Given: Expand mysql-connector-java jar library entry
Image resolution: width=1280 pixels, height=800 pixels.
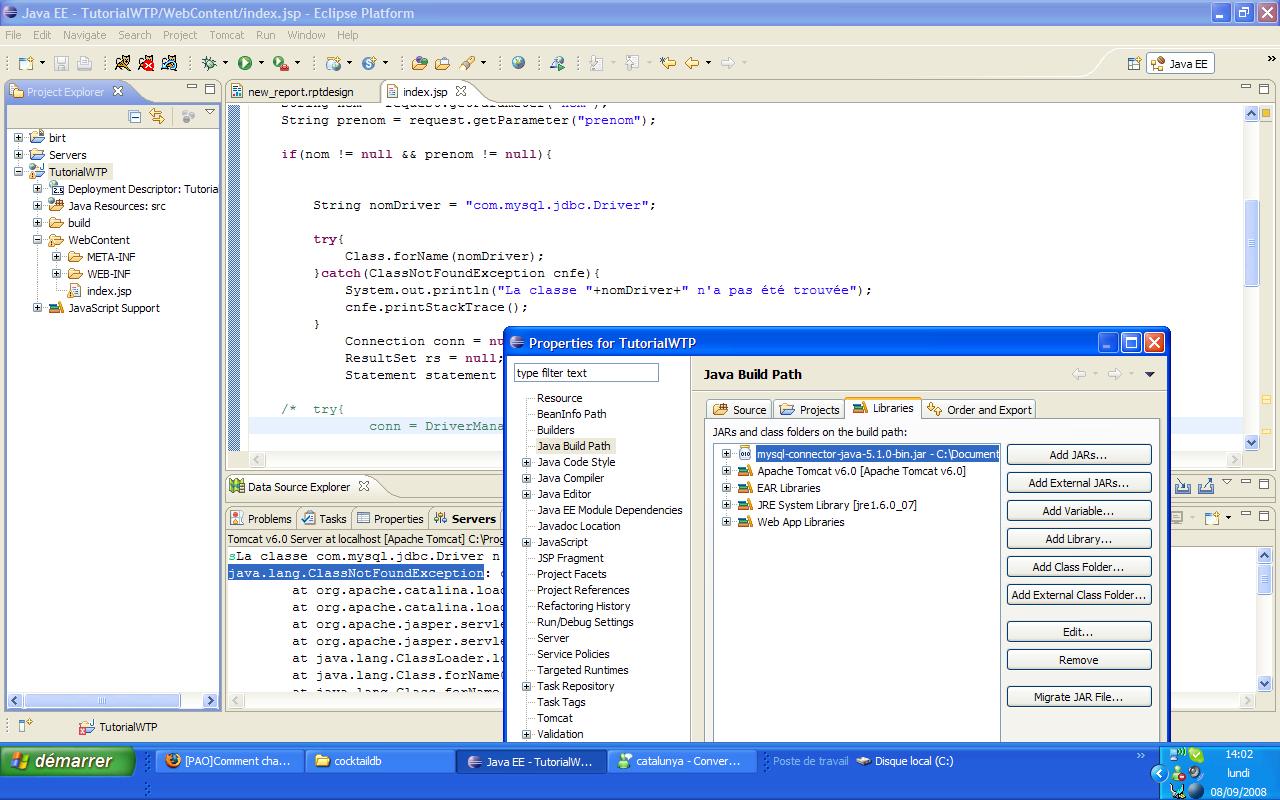Looking at the screenshot, I should pyautogui.click(x=726, y=454).
